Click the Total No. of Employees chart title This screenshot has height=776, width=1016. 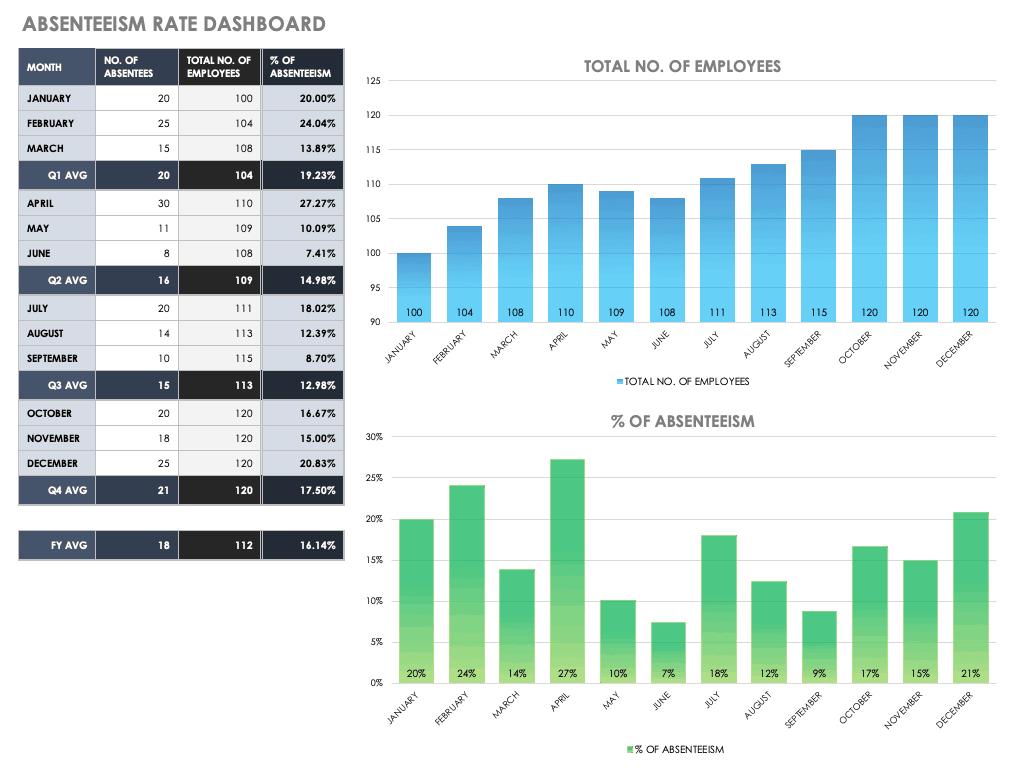[x=682, y=66]
